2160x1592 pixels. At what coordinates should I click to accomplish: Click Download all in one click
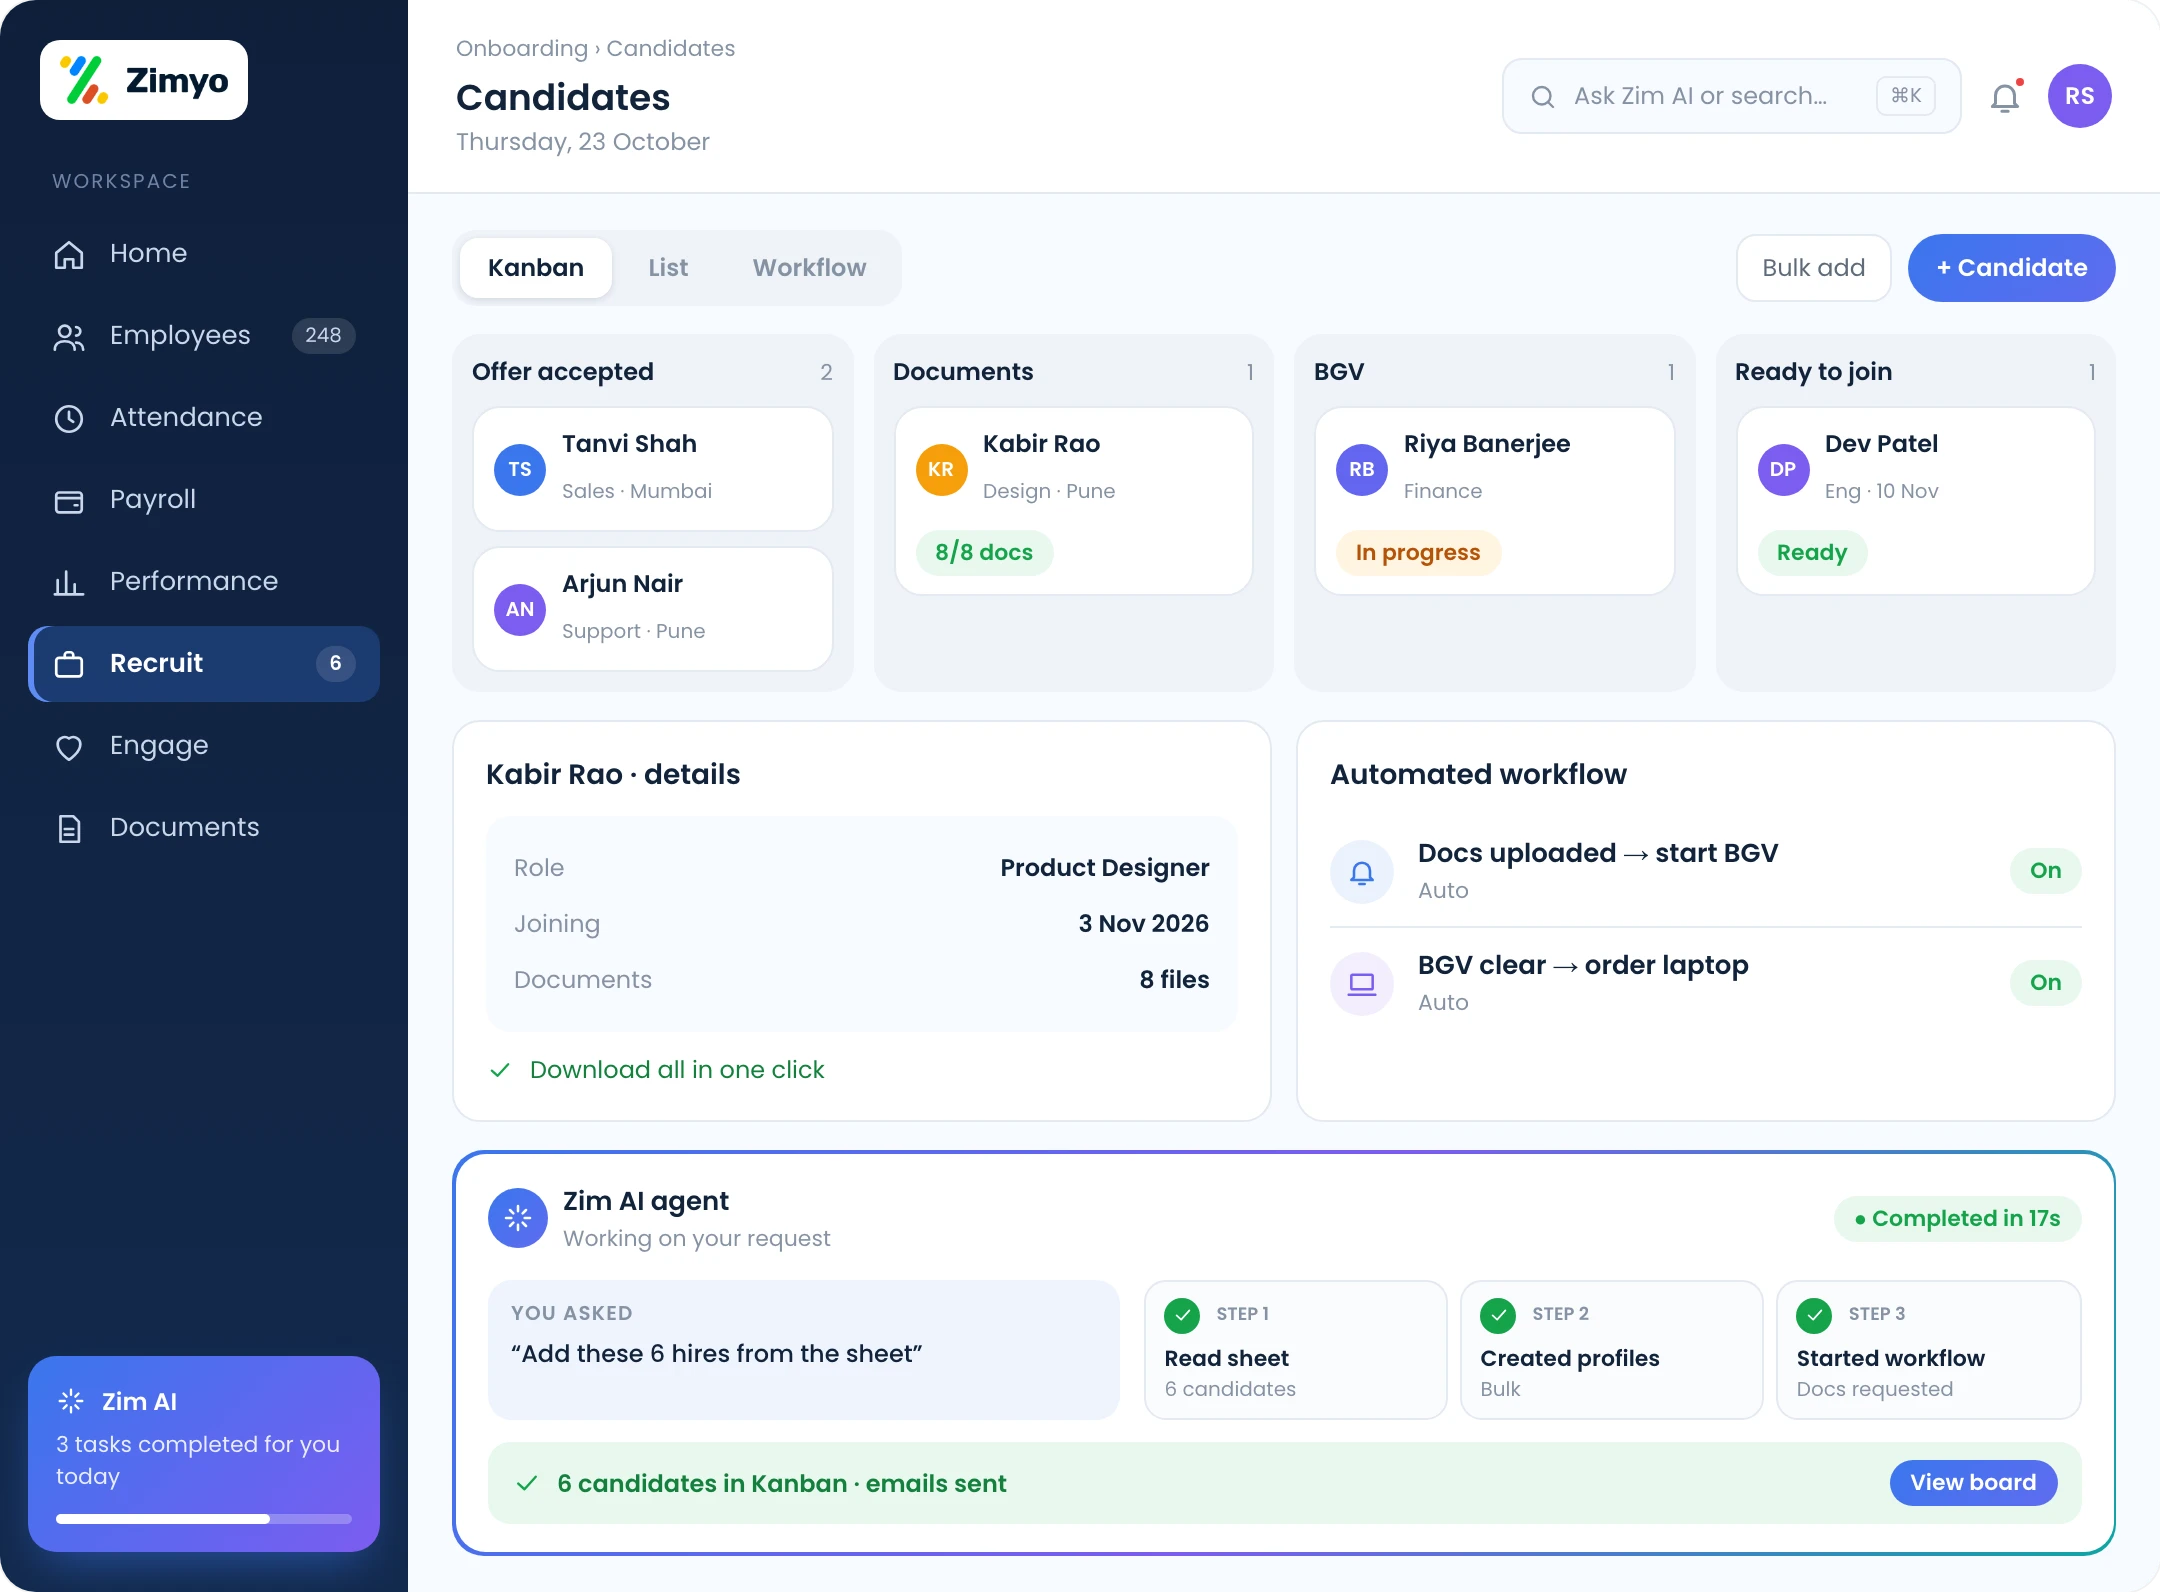677,1070
